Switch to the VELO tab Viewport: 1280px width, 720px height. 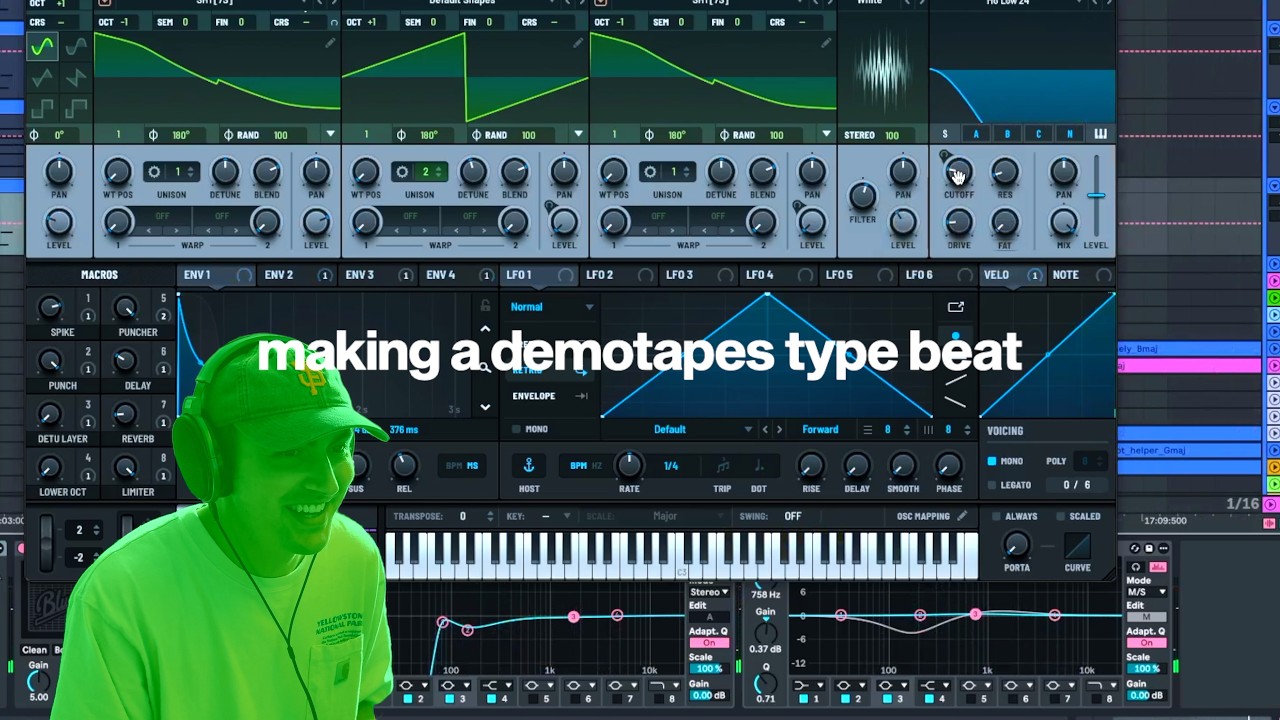pos(1012,275)
